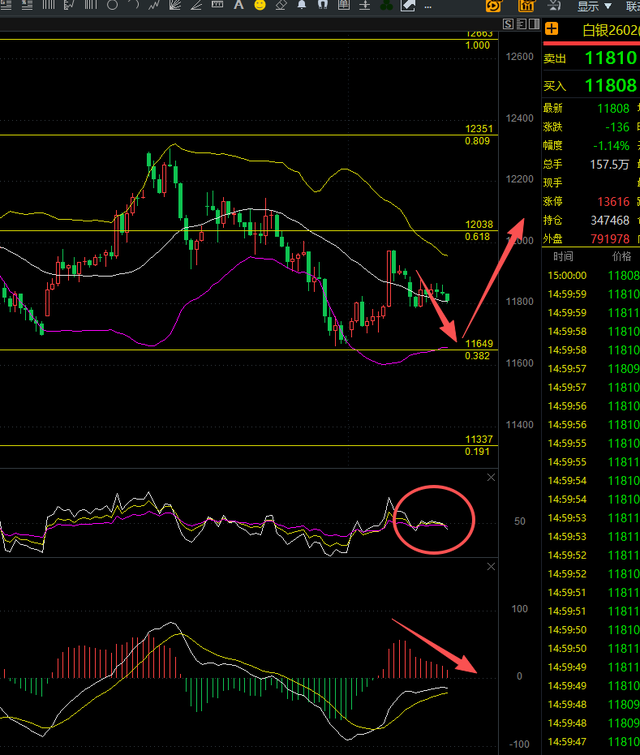Click the 幅度 value -1.14%
This screenshot has height=755, width=640.
611,145
